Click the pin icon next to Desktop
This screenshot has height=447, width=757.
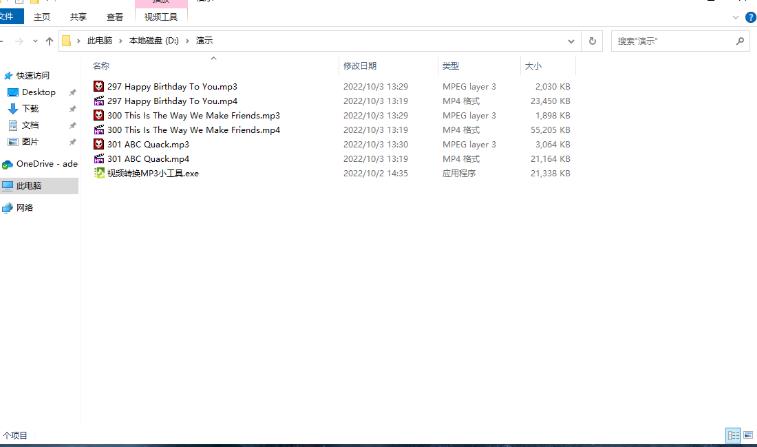72,92
